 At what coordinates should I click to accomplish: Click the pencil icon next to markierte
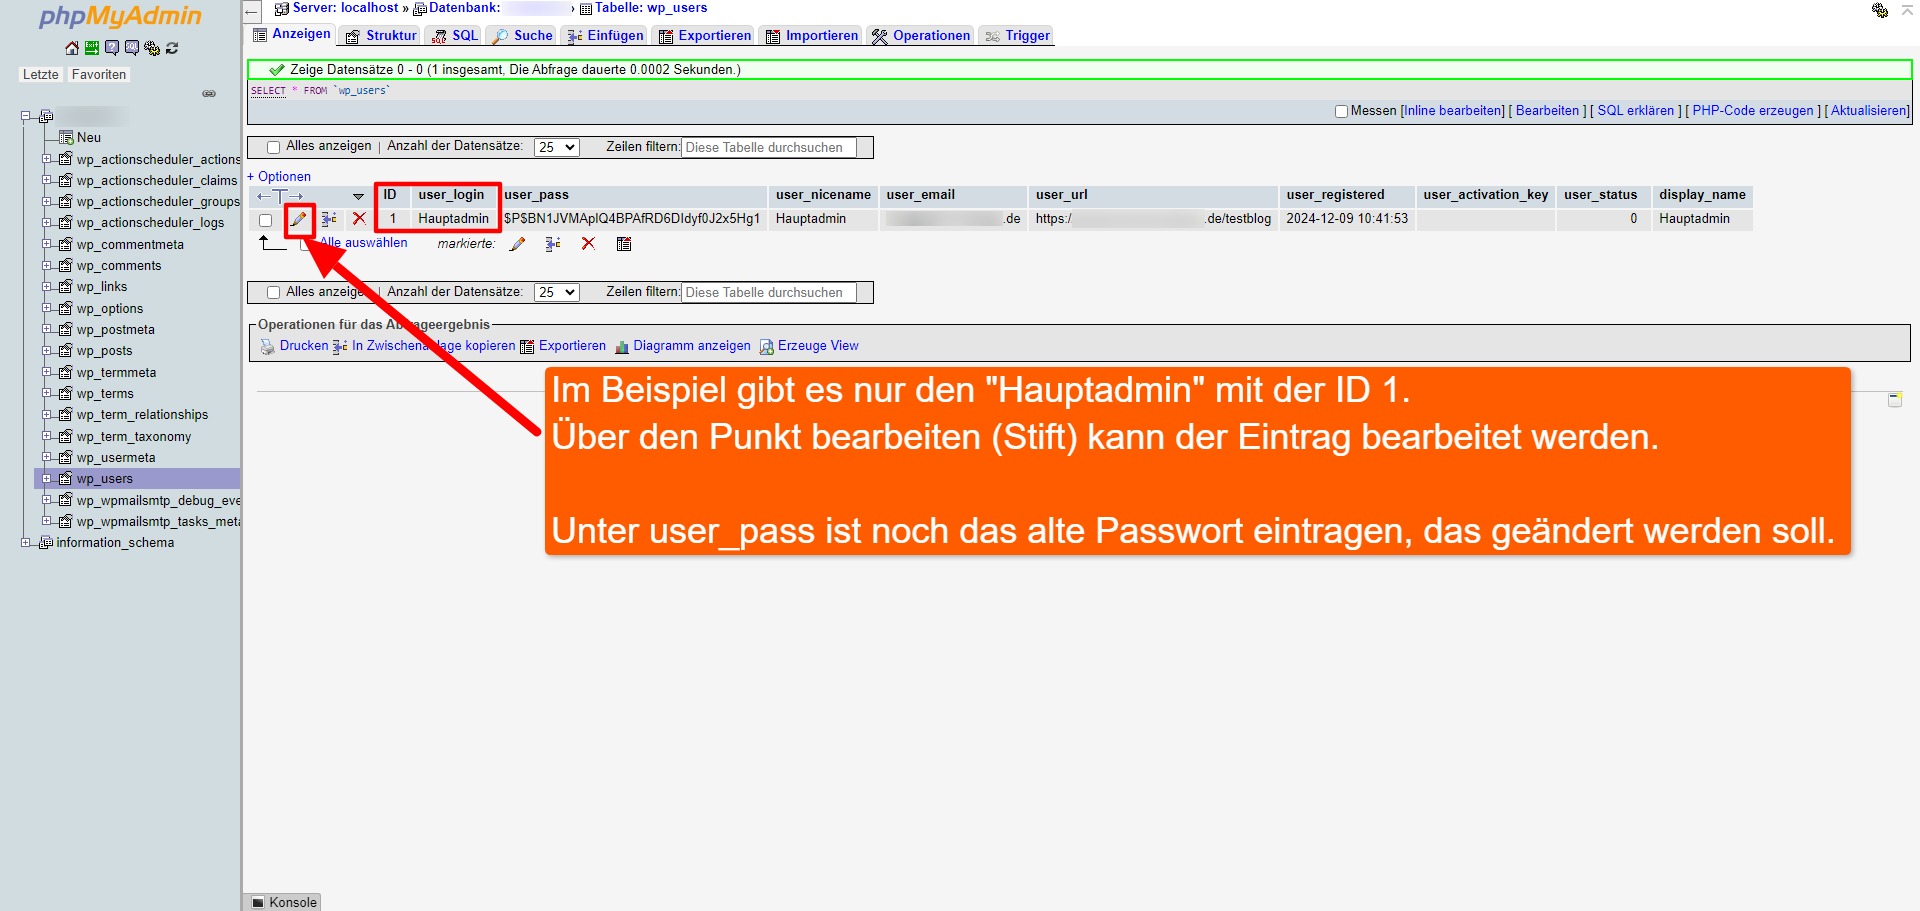pyautogui.click(x=517, y=244)
